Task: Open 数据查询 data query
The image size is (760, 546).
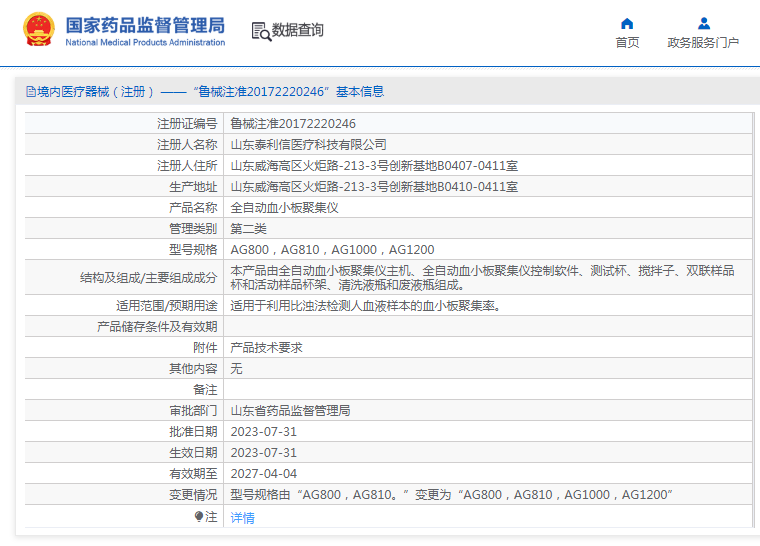Action: (297, 30)
